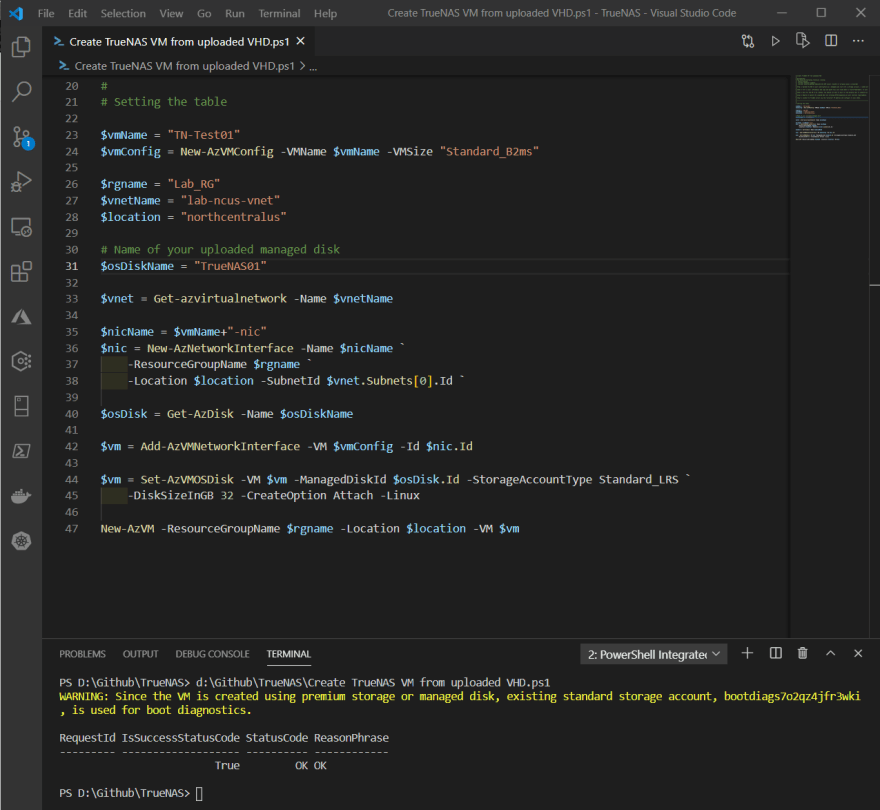Switch to the DEBUG CONSOLE panel tab
This screenshot has height=810, width=880.
(x=212, y=654)
